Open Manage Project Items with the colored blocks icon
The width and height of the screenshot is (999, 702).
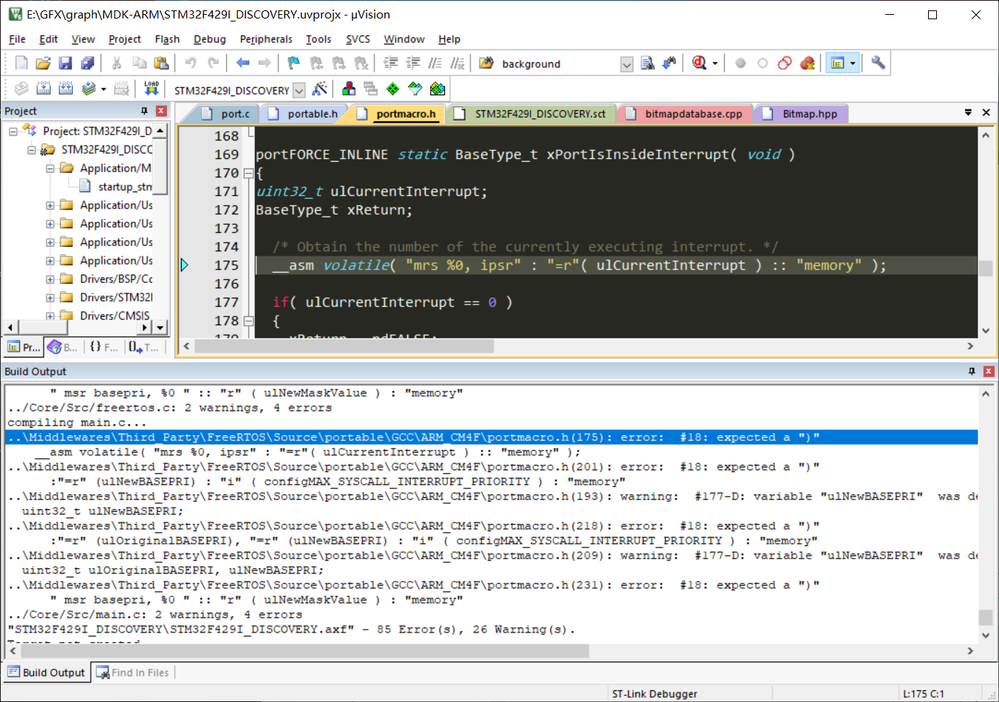point(349,89)
